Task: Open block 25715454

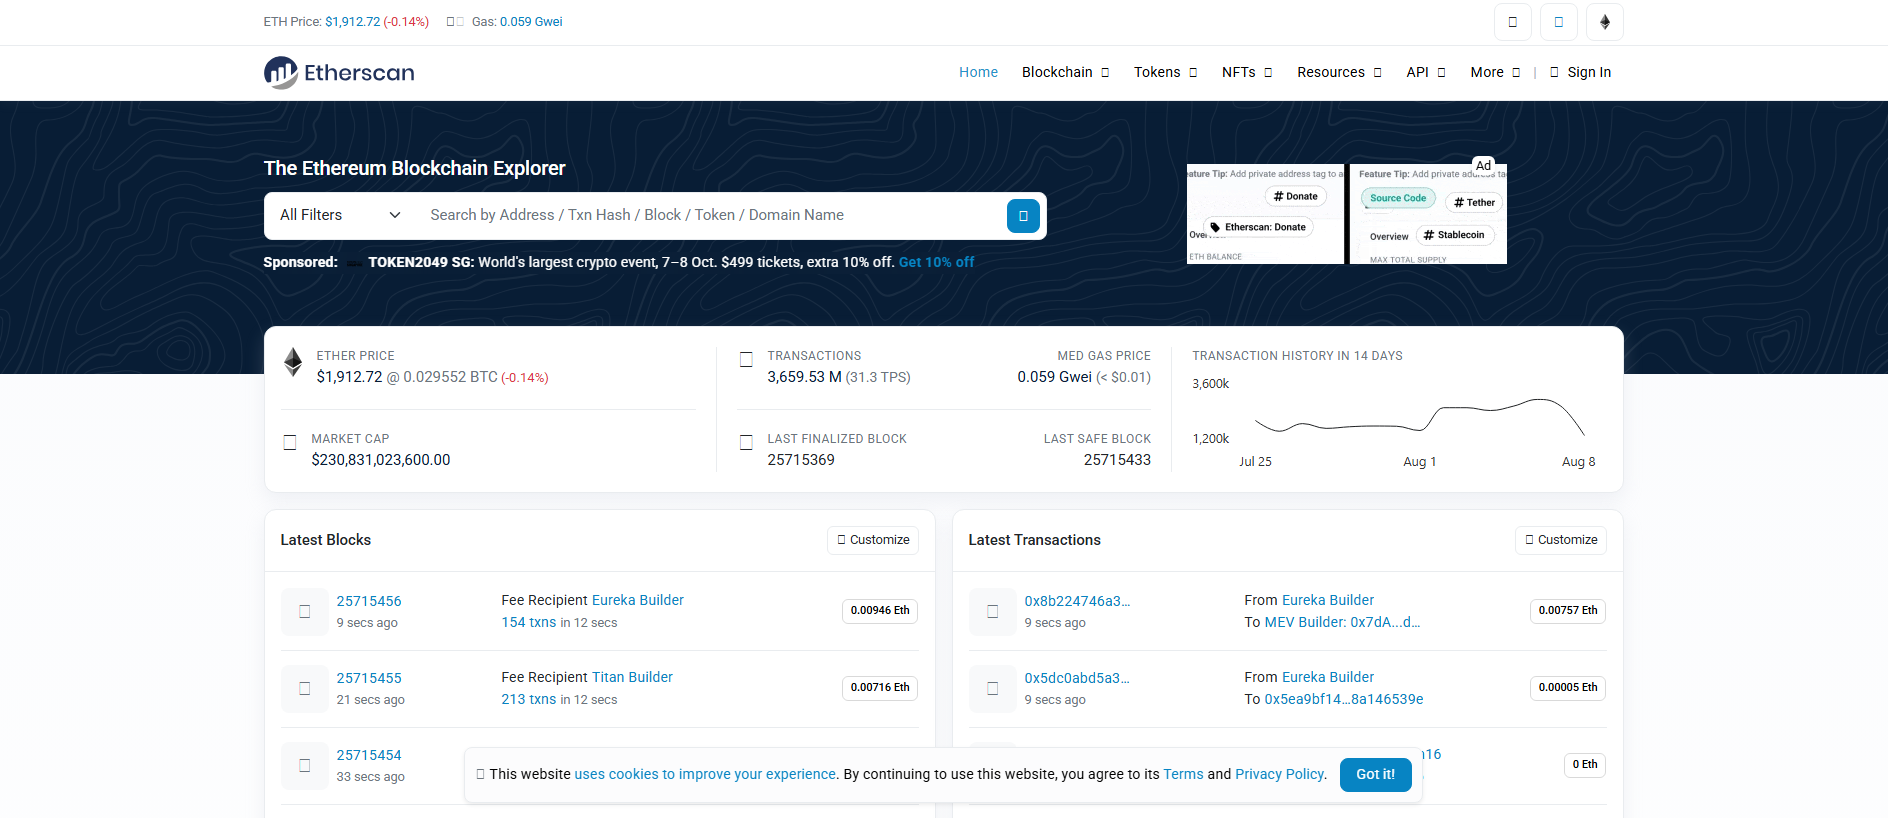Action: click(369, 755)
